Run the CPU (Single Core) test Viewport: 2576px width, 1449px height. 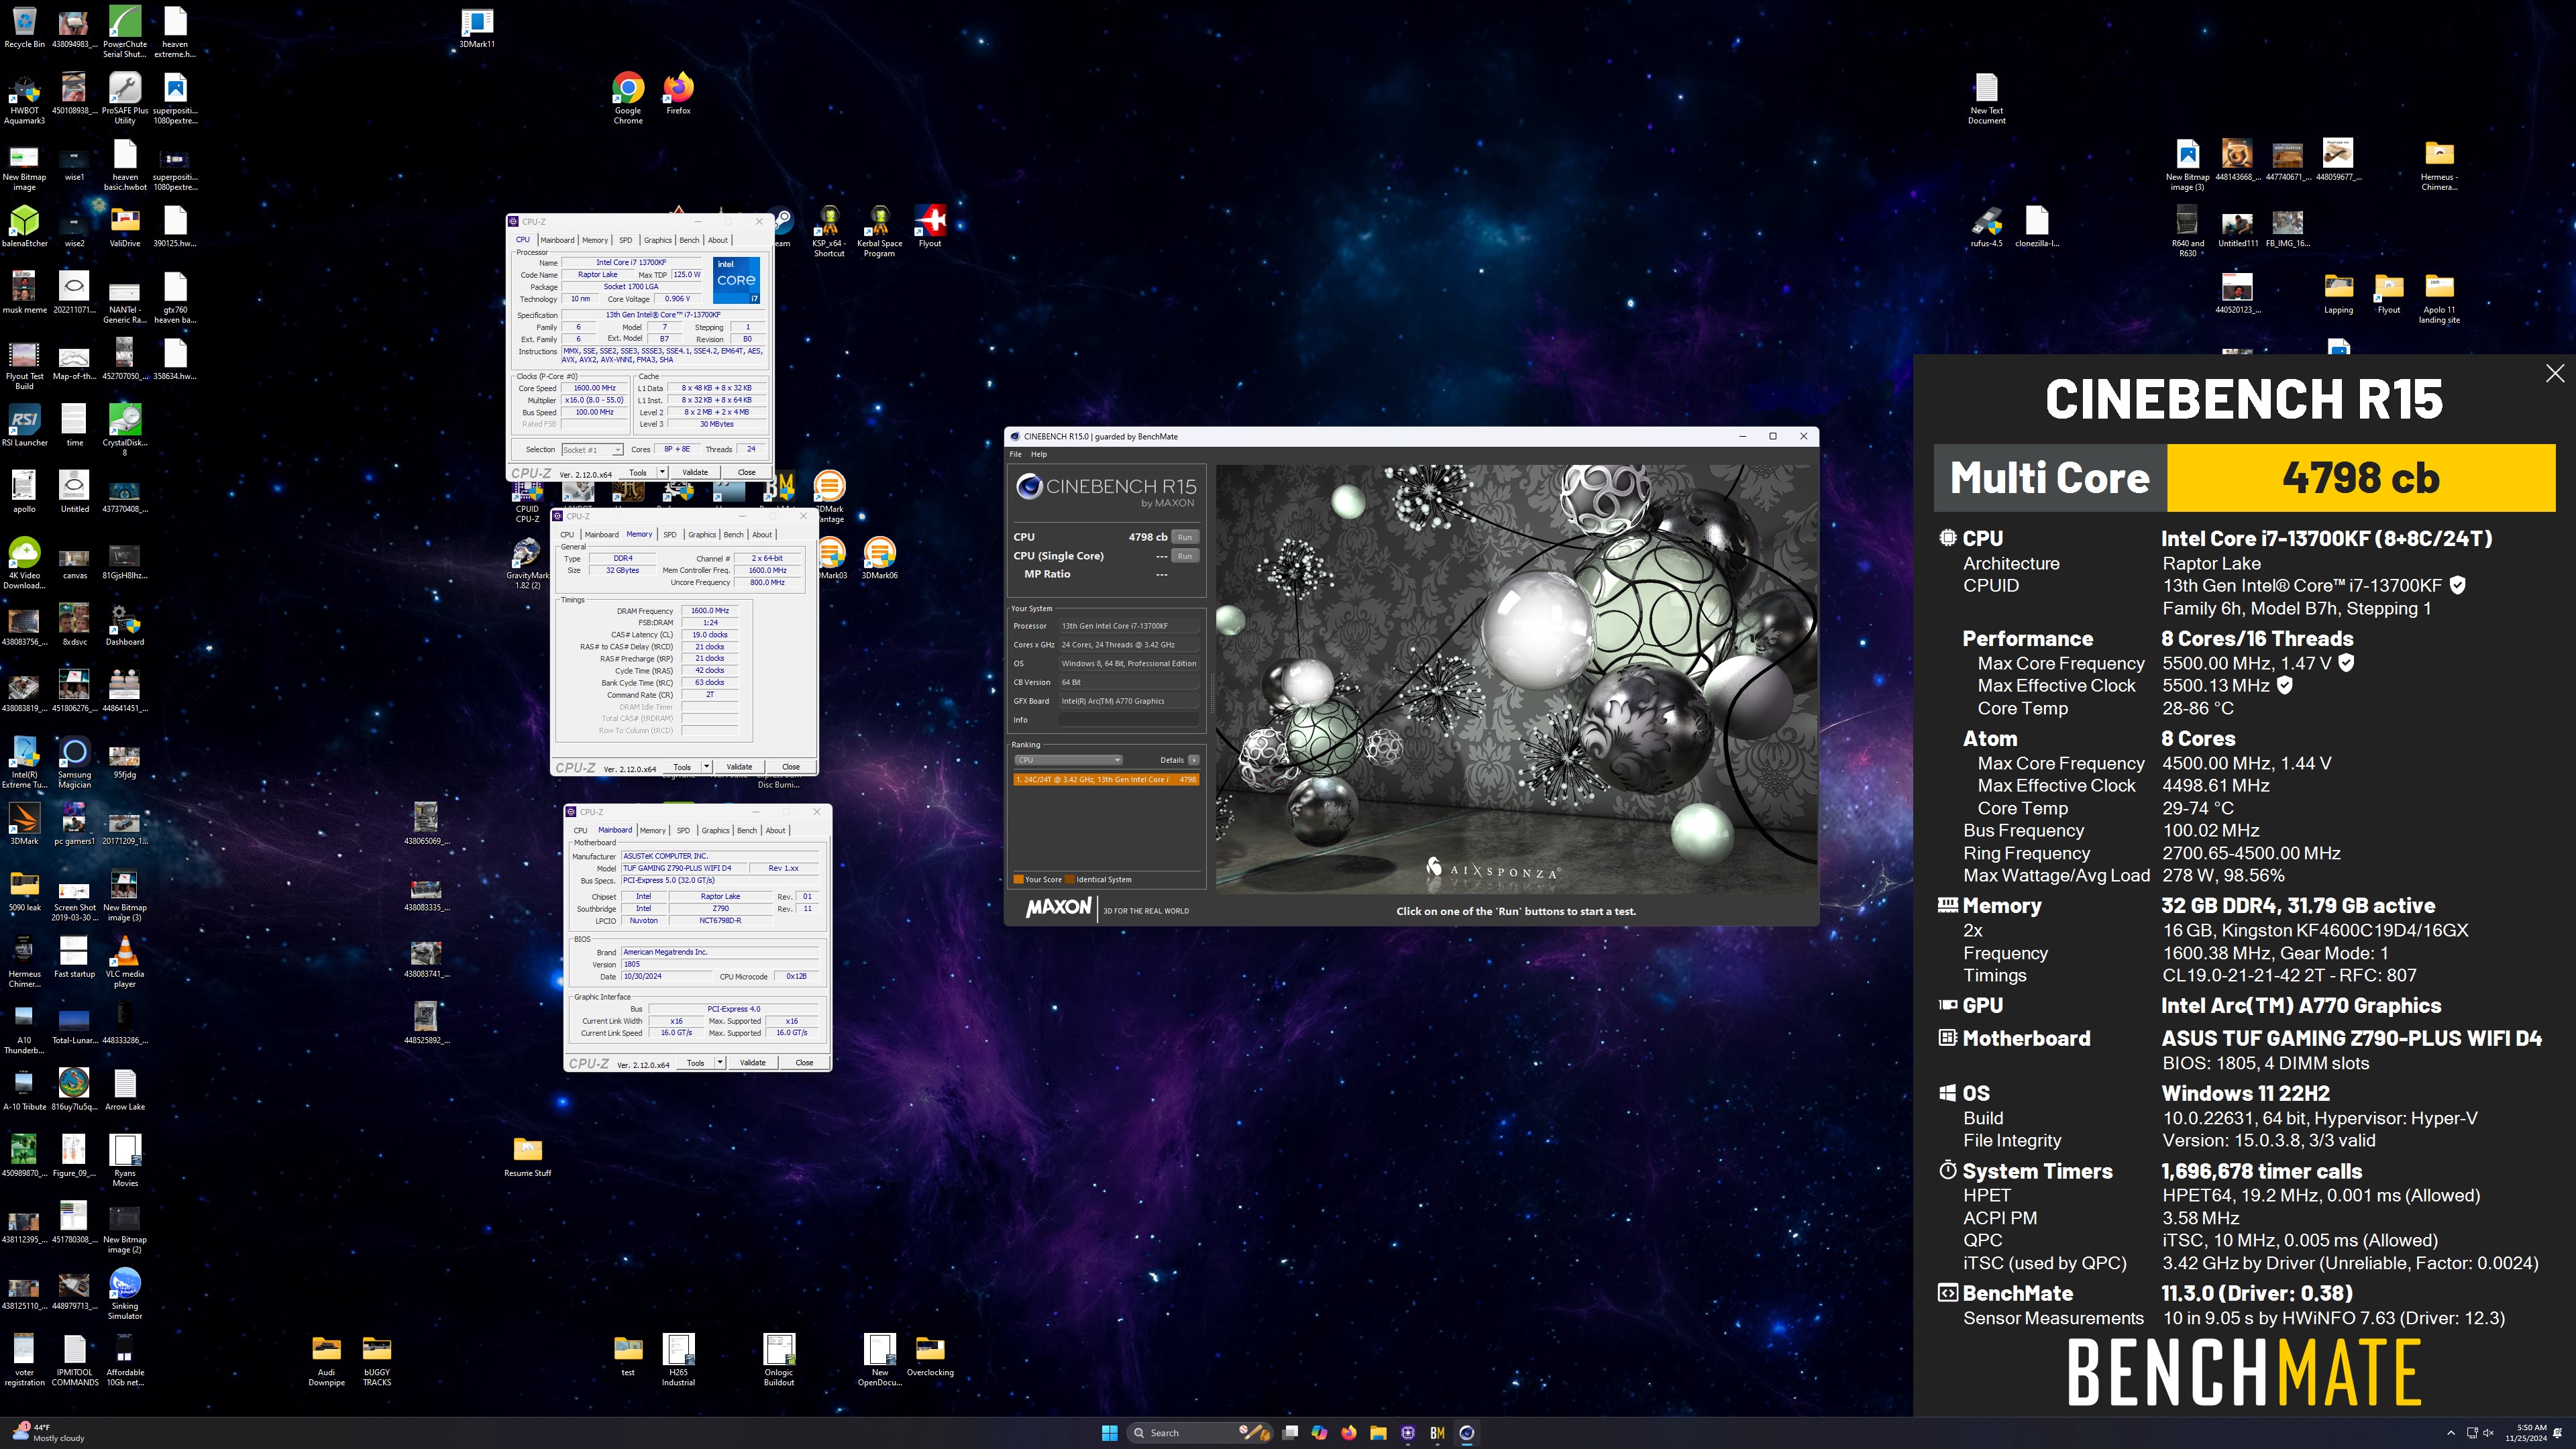click(1185, 556)
